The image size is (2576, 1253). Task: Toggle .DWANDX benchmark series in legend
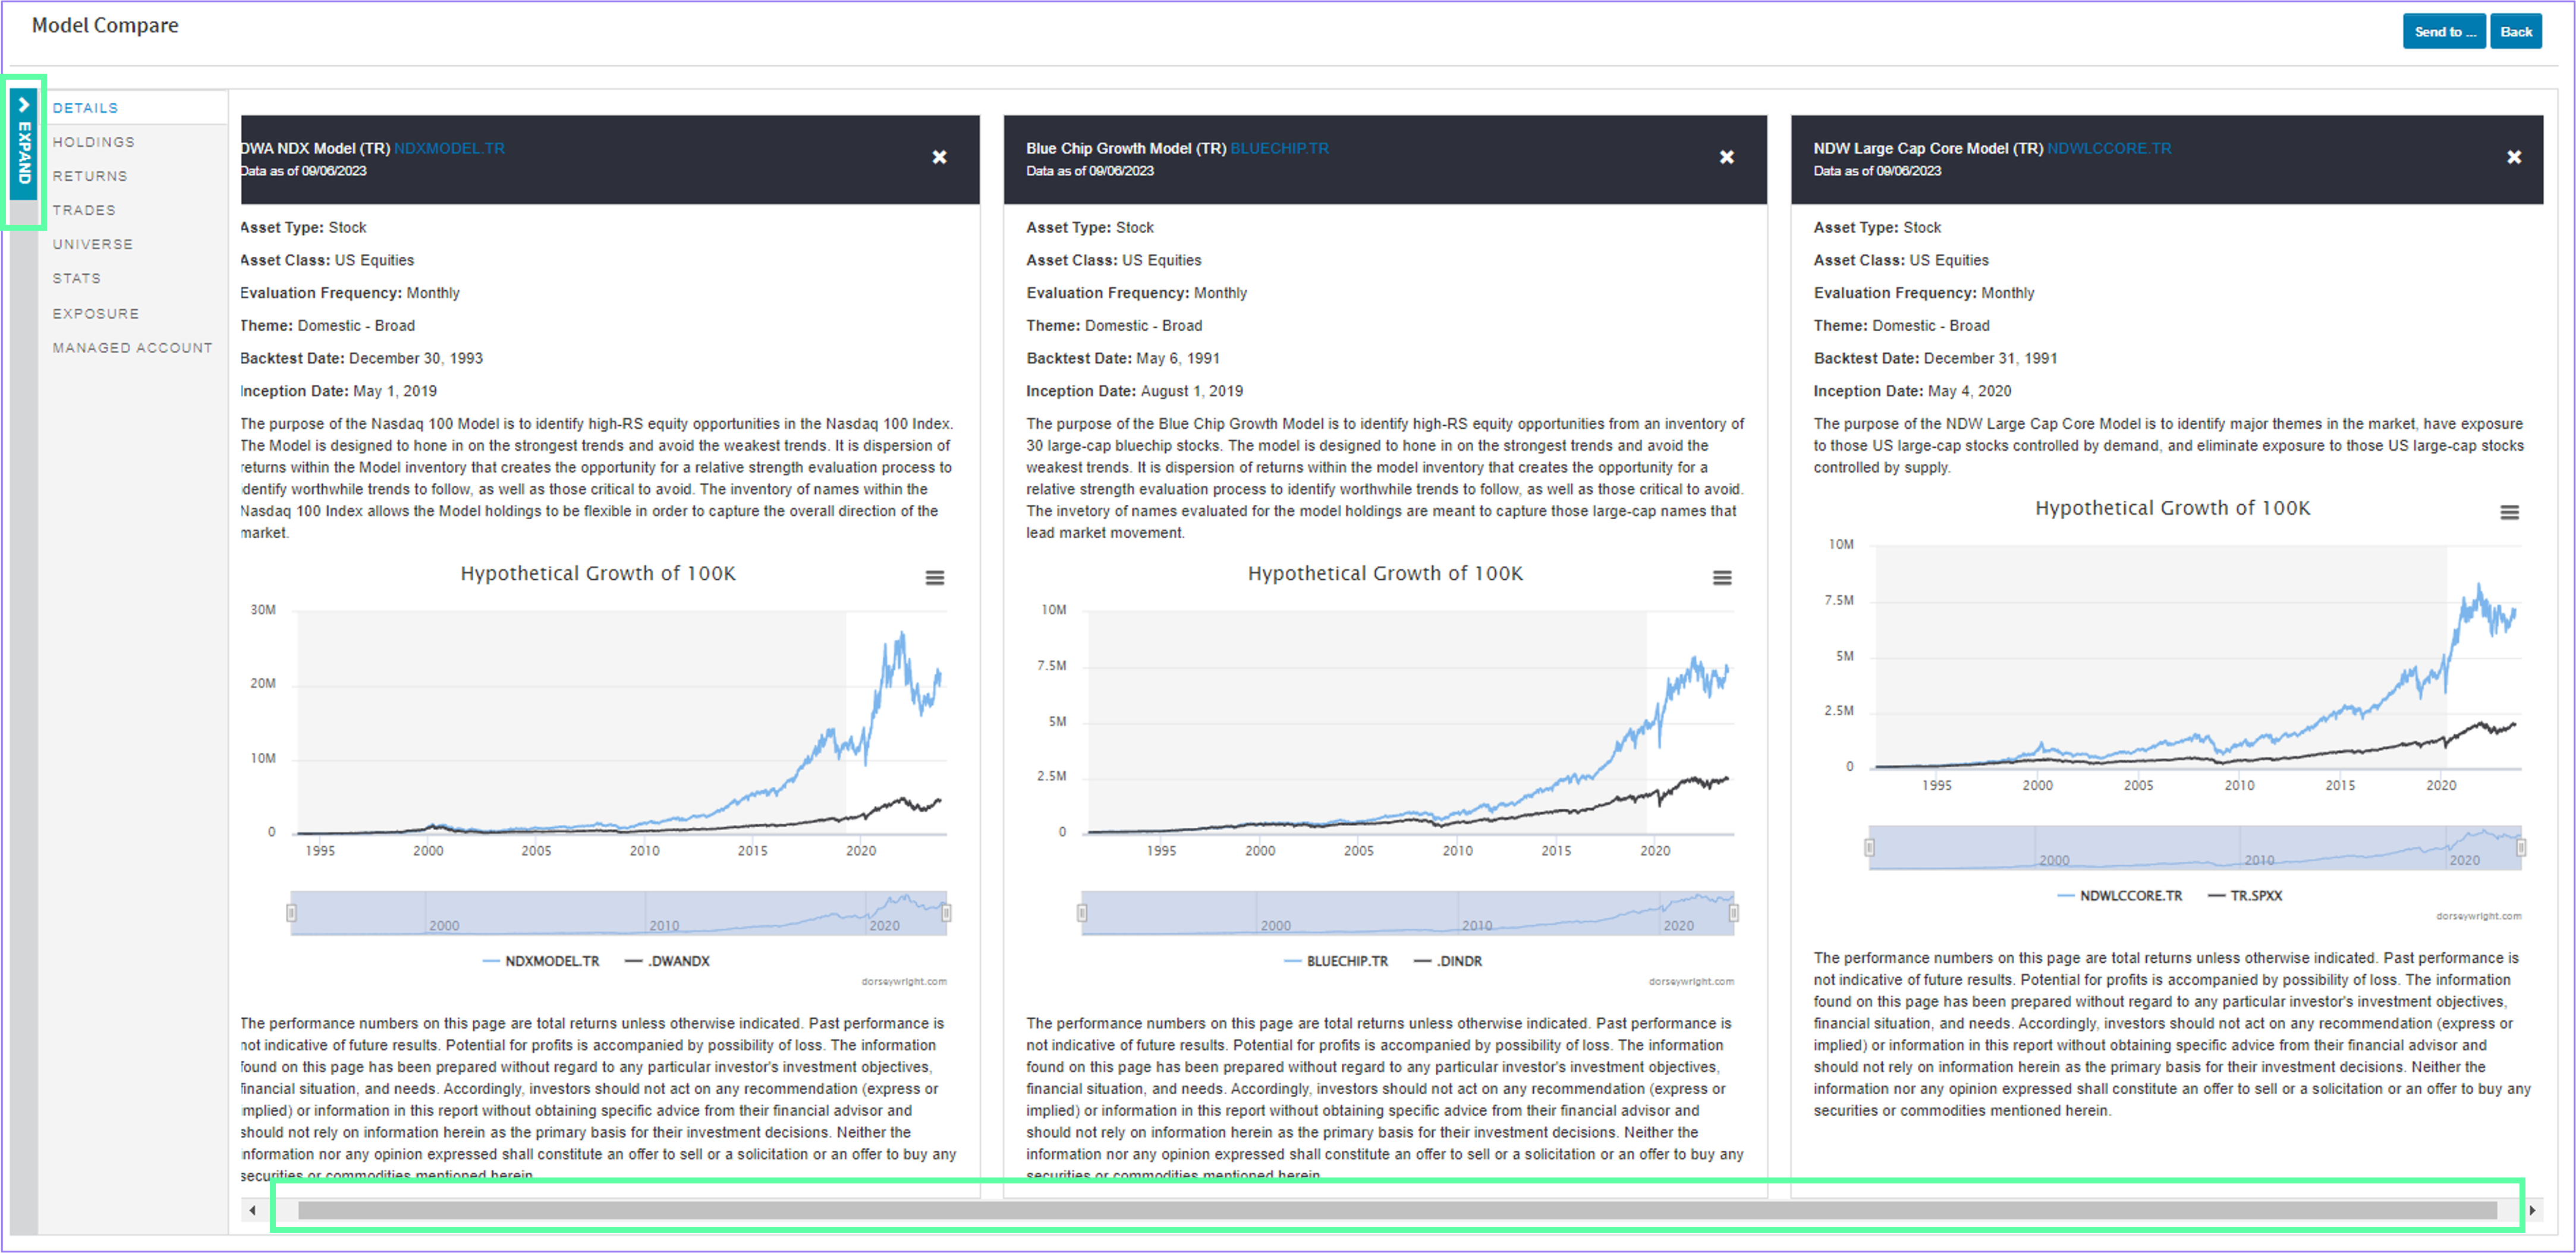(x=667, y=961)
